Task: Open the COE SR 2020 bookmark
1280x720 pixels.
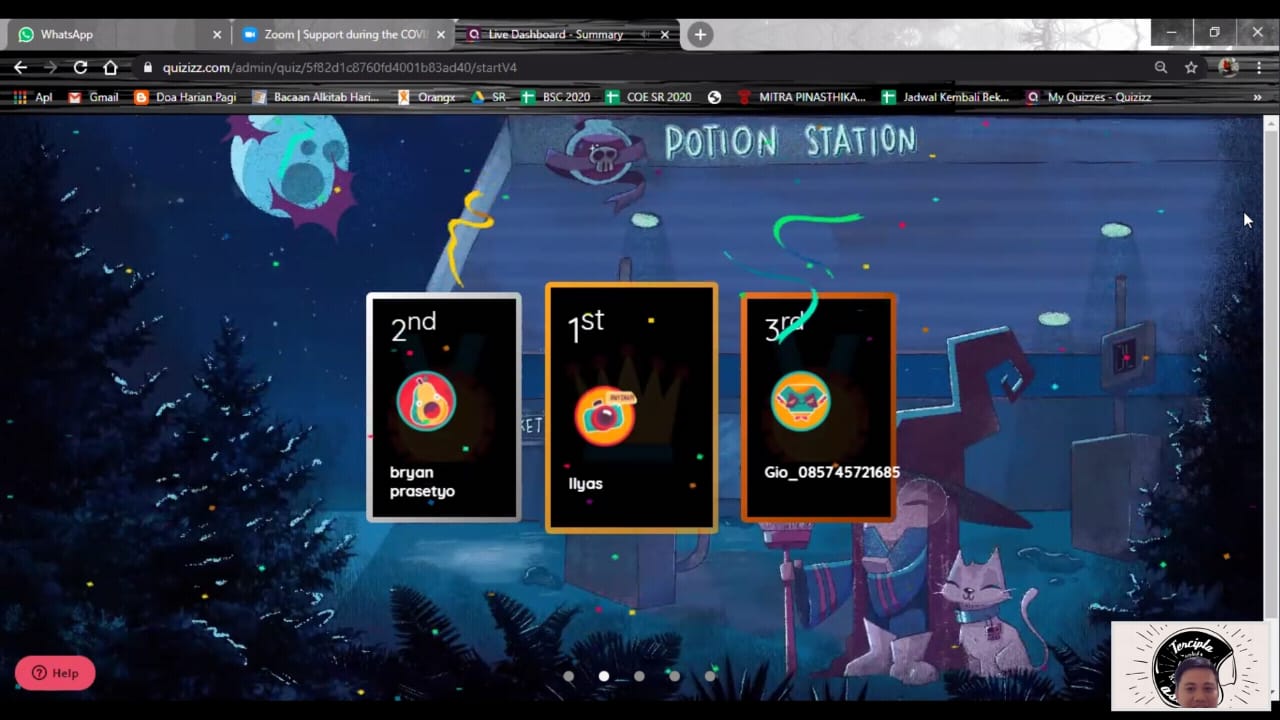Action: (648, 97)
